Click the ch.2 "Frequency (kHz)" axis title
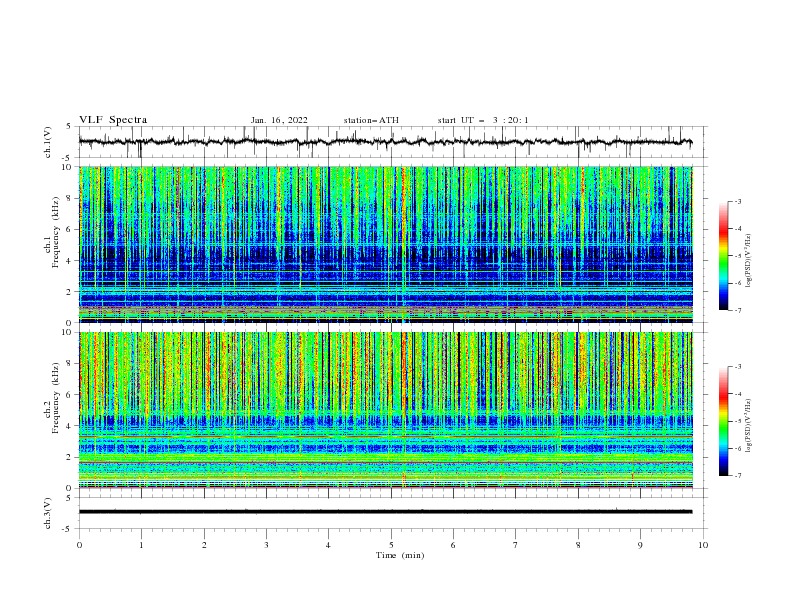This screenshot has width=792, height=612. (x=55, y=398)
